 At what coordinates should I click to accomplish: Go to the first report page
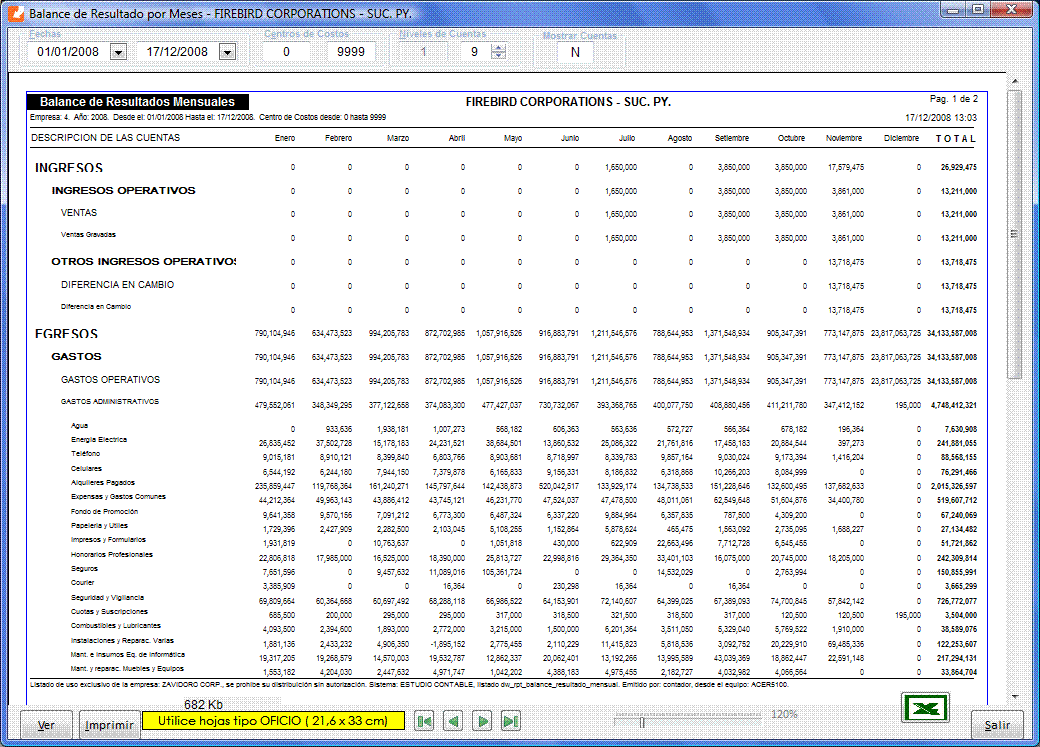(424, 721)
